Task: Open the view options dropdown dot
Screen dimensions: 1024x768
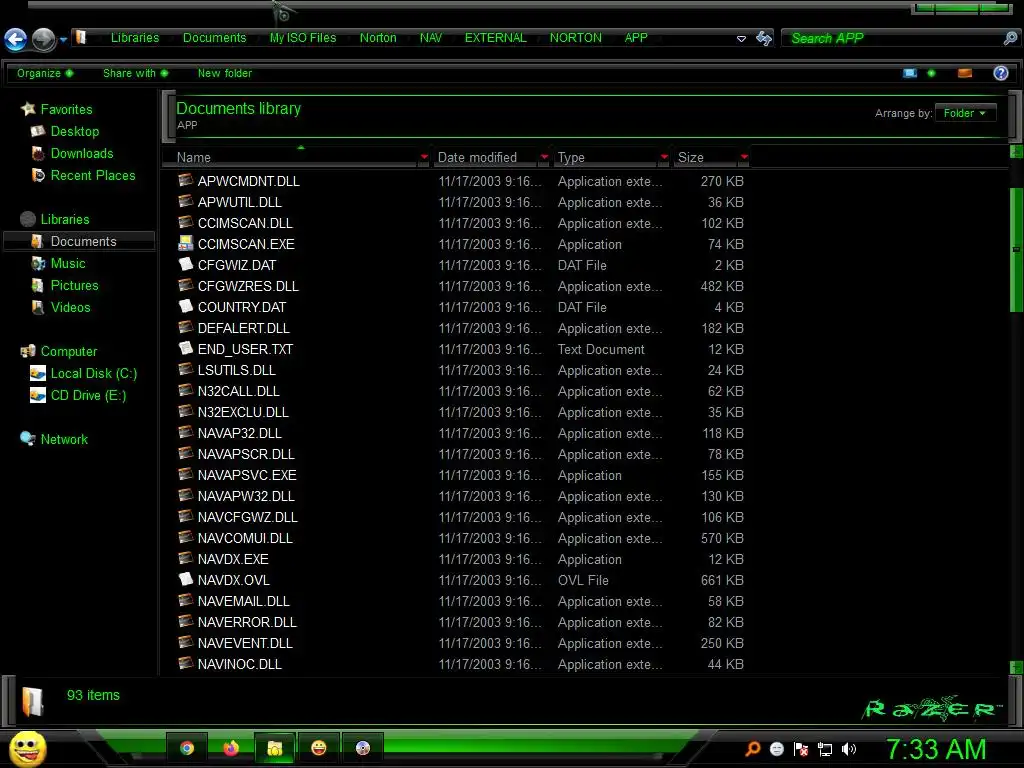Action: coord(931,73)
